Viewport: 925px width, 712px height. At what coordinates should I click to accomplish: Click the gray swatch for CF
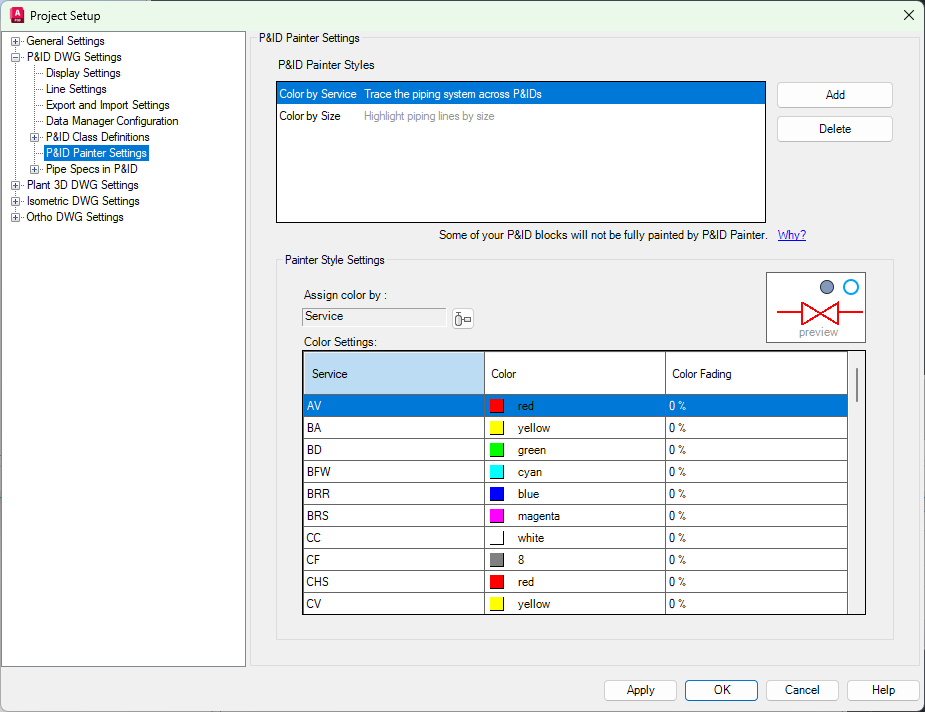coord(497,560)
